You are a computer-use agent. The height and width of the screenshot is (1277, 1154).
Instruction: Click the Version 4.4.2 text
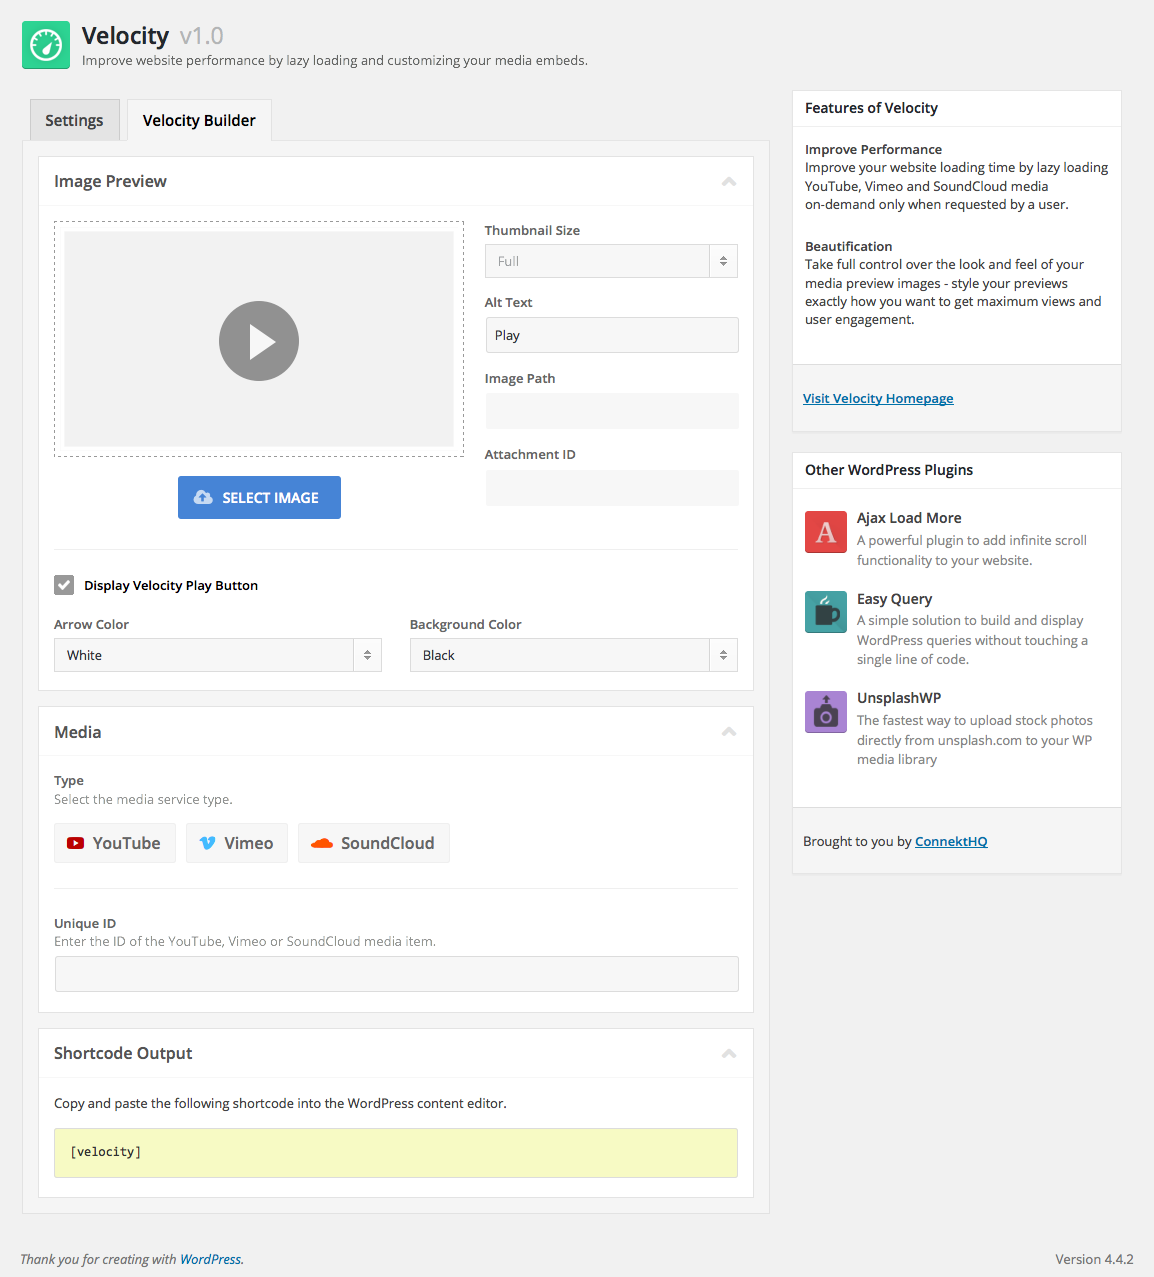pyautogui.click(x=1094, y=1259)
